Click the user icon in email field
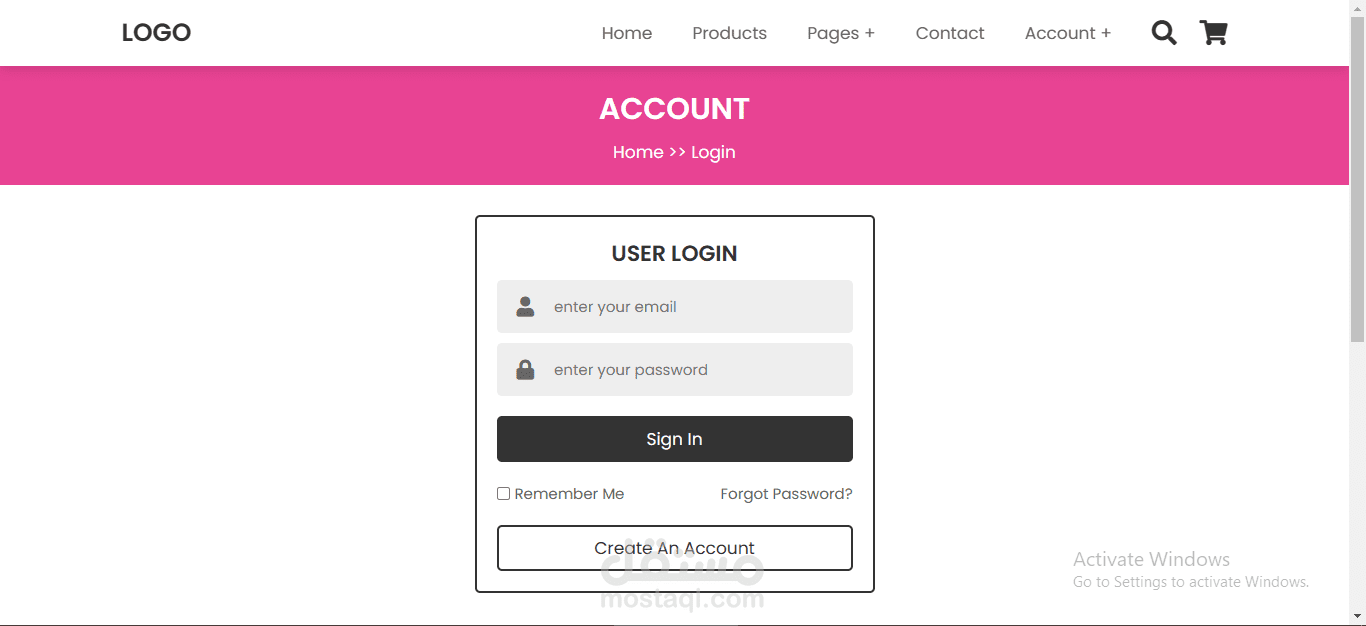 point(525,307)
